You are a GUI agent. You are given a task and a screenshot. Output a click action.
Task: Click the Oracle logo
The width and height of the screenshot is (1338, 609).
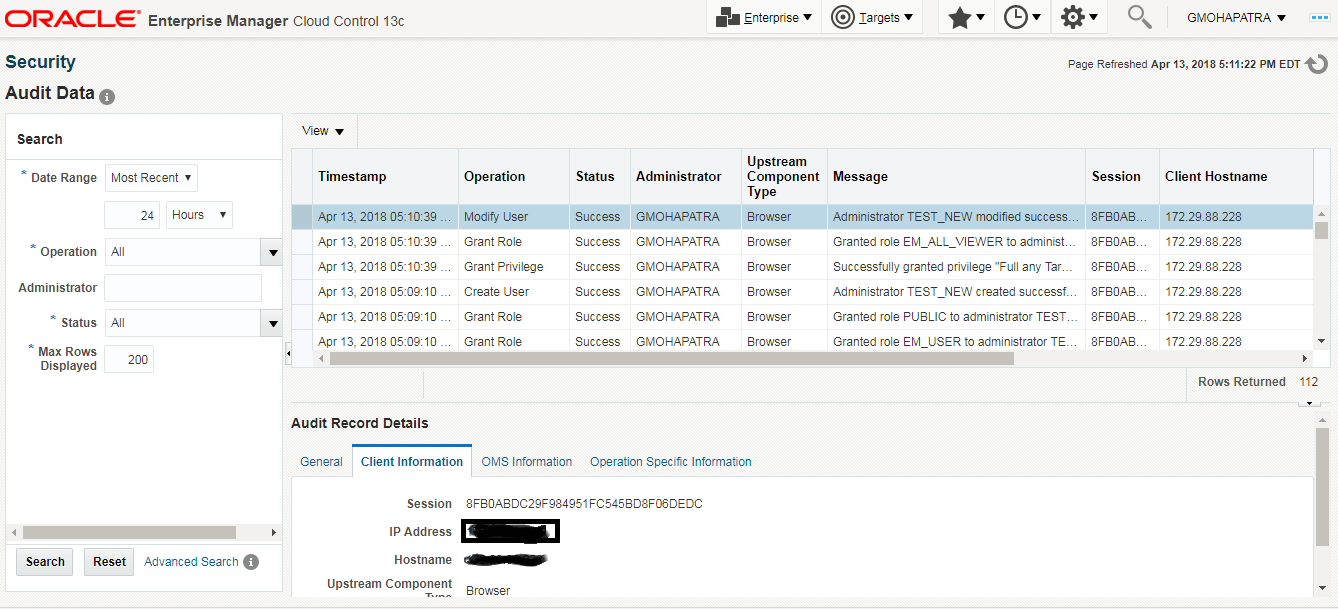(73, 19)
